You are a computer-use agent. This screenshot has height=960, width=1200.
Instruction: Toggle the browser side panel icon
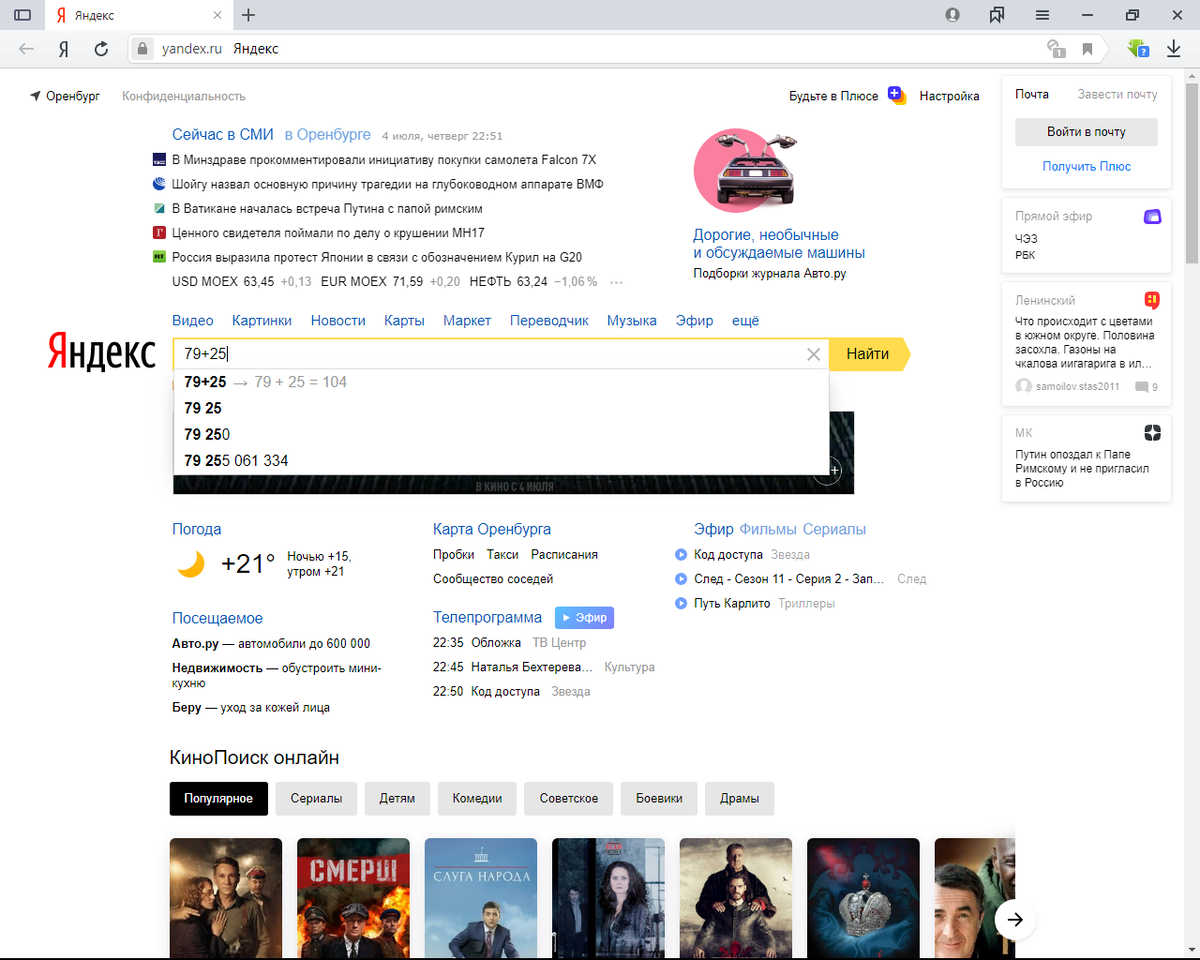click(22, 15)
